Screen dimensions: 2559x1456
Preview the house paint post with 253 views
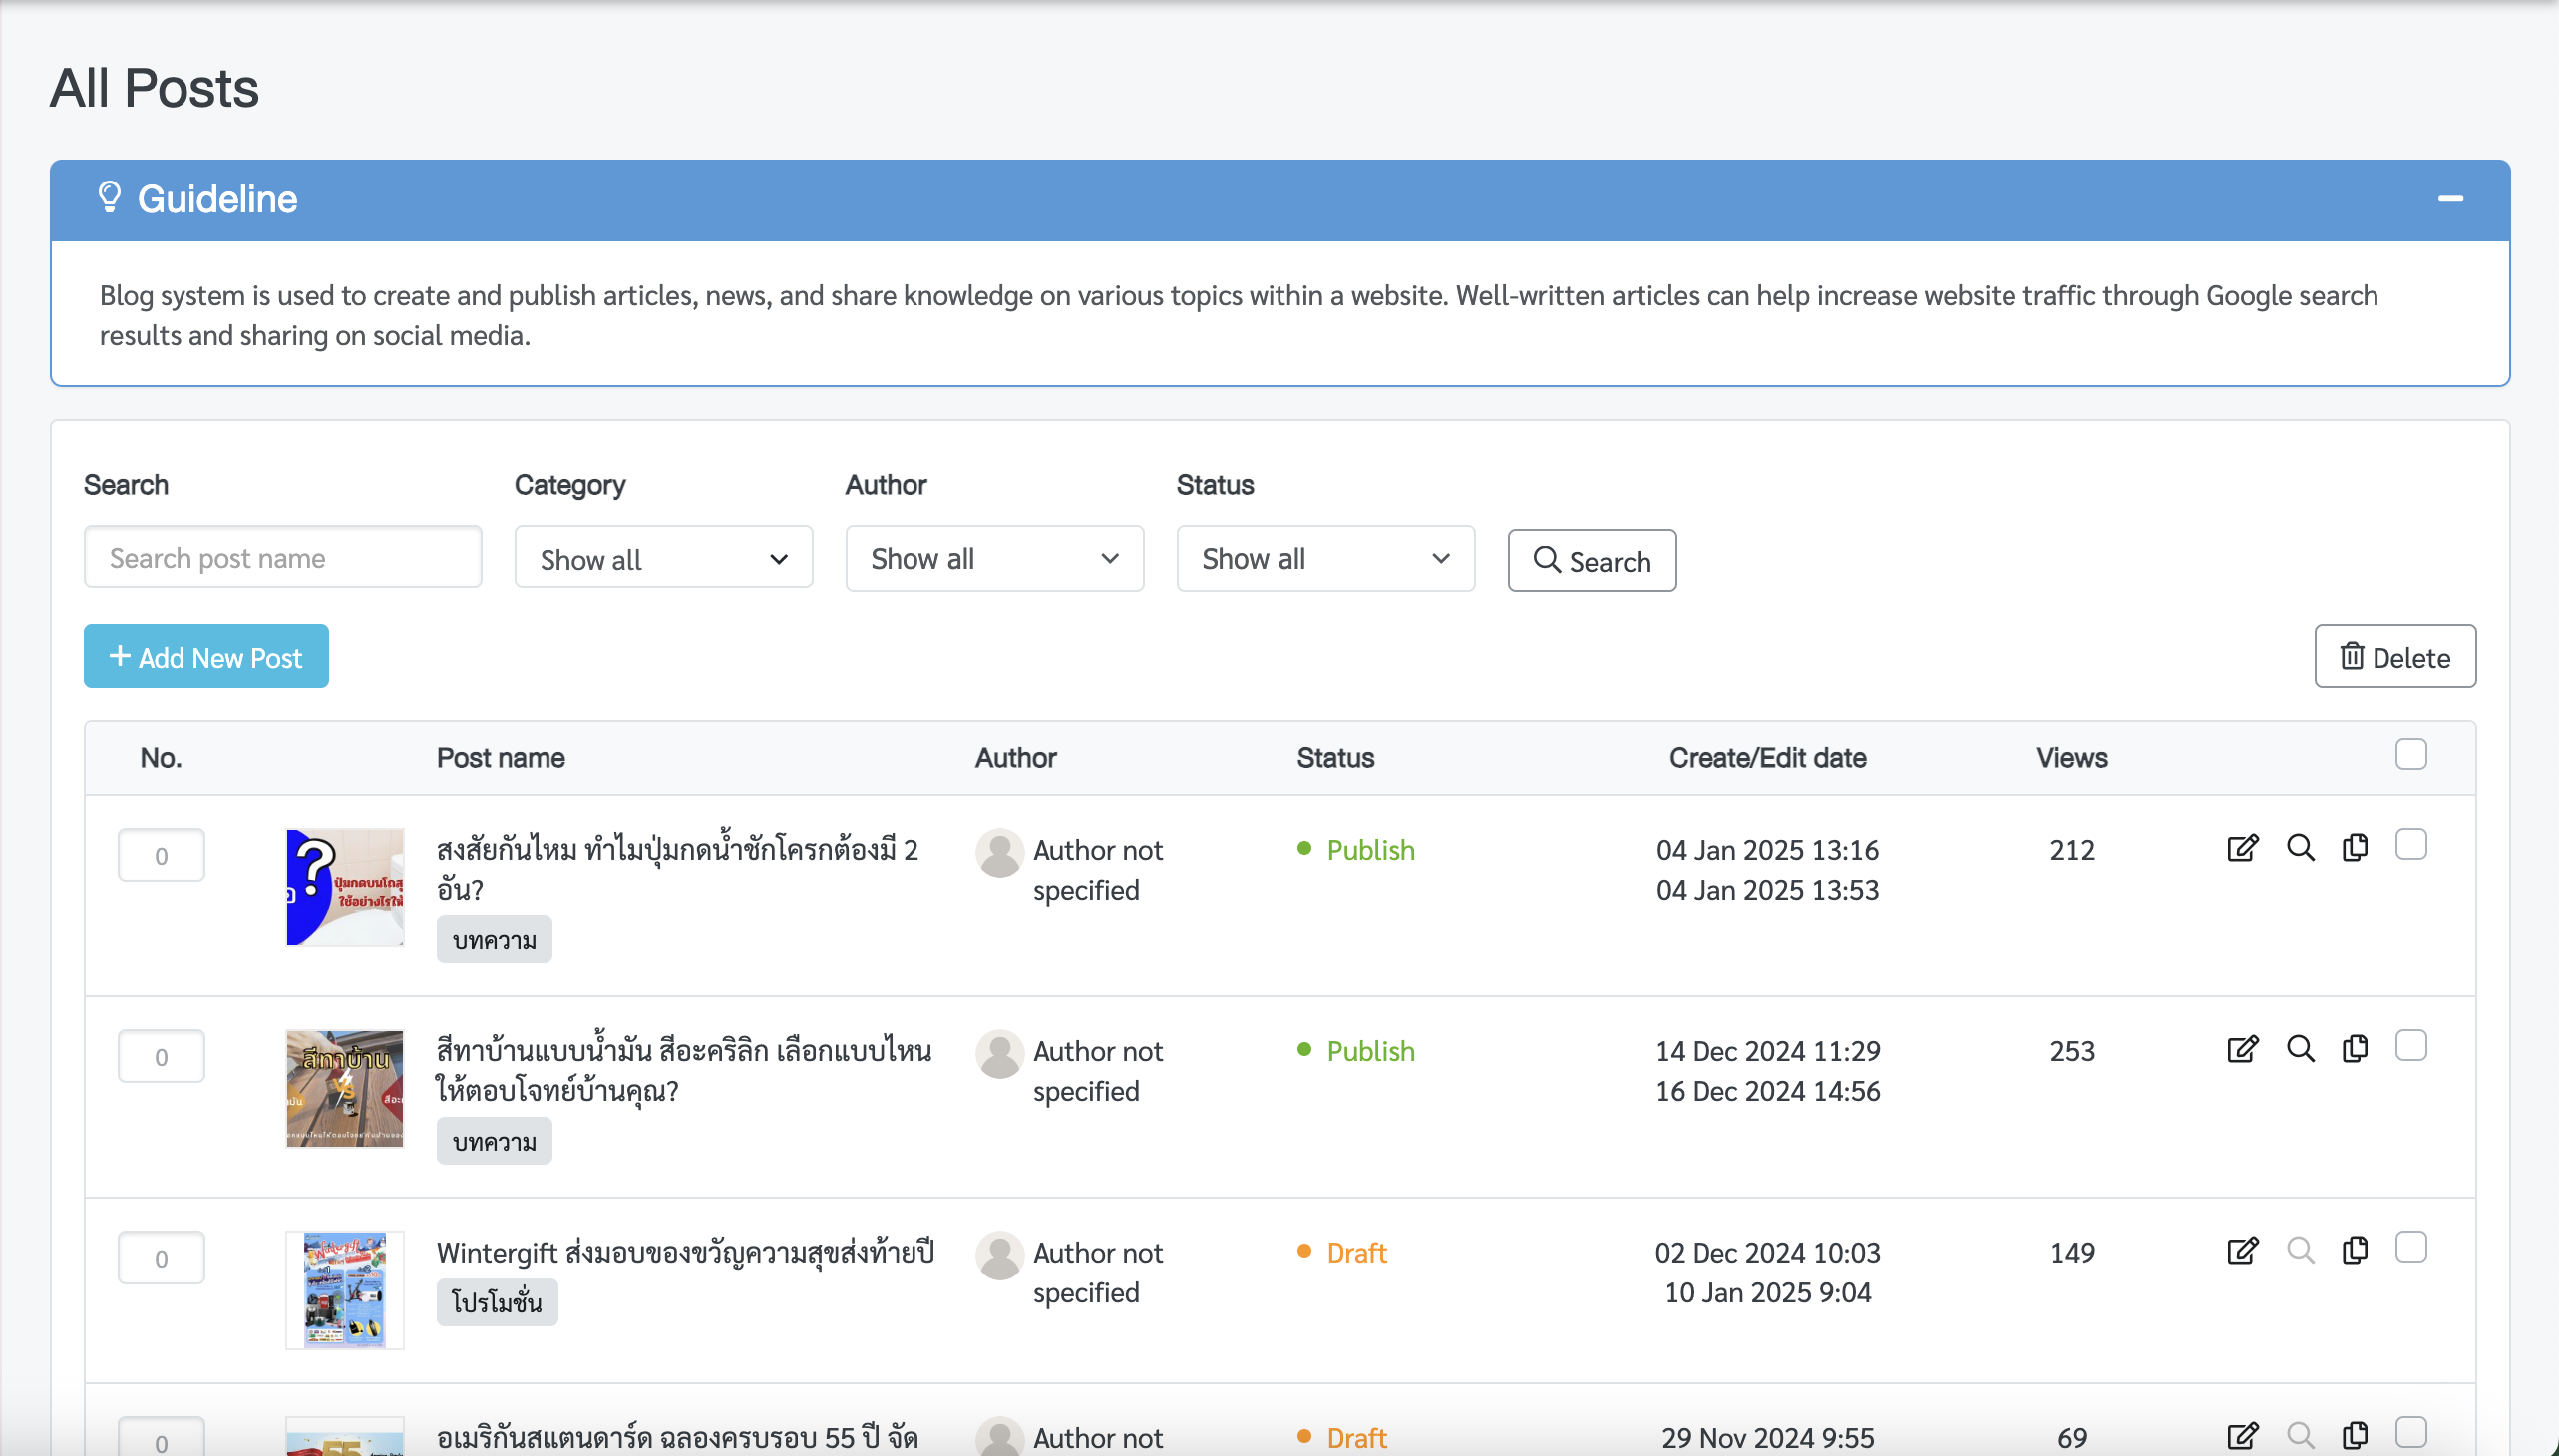point(2300,1048)
